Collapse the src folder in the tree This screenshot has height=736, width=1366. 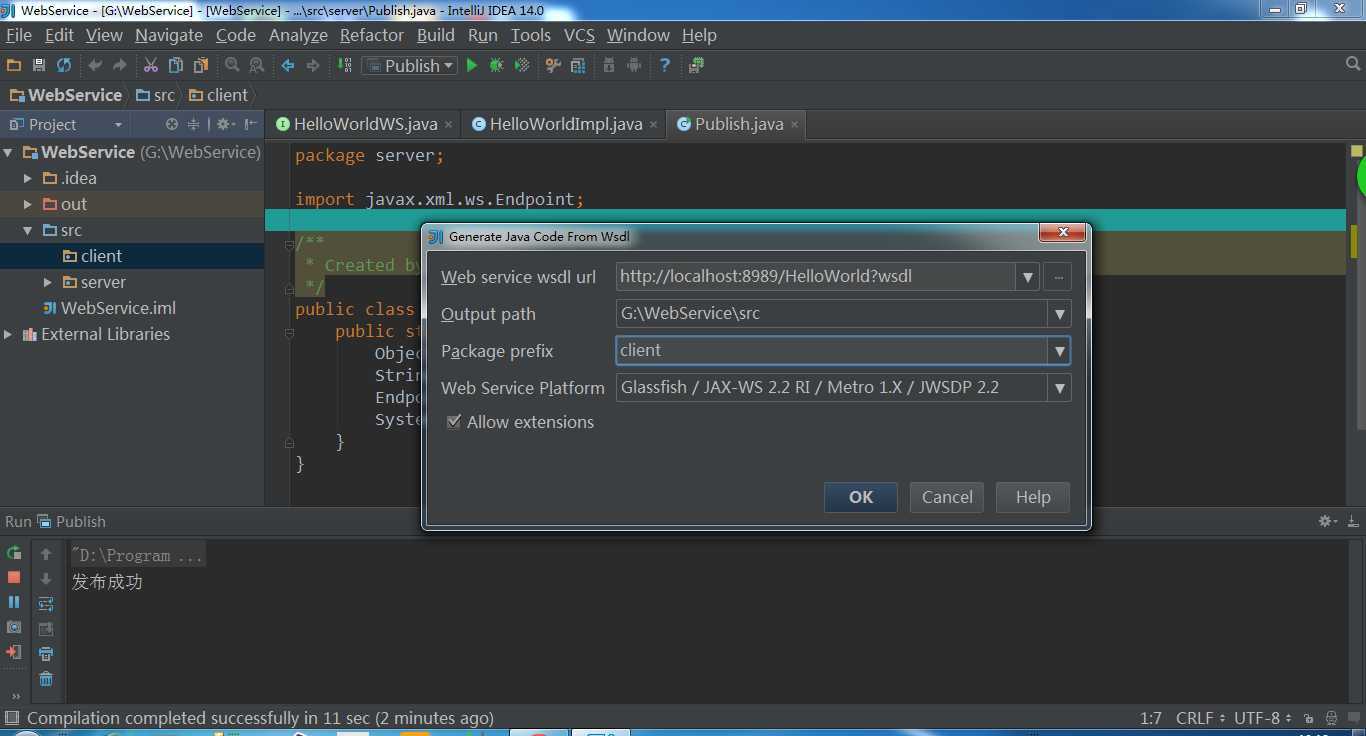tap(28, 230)
